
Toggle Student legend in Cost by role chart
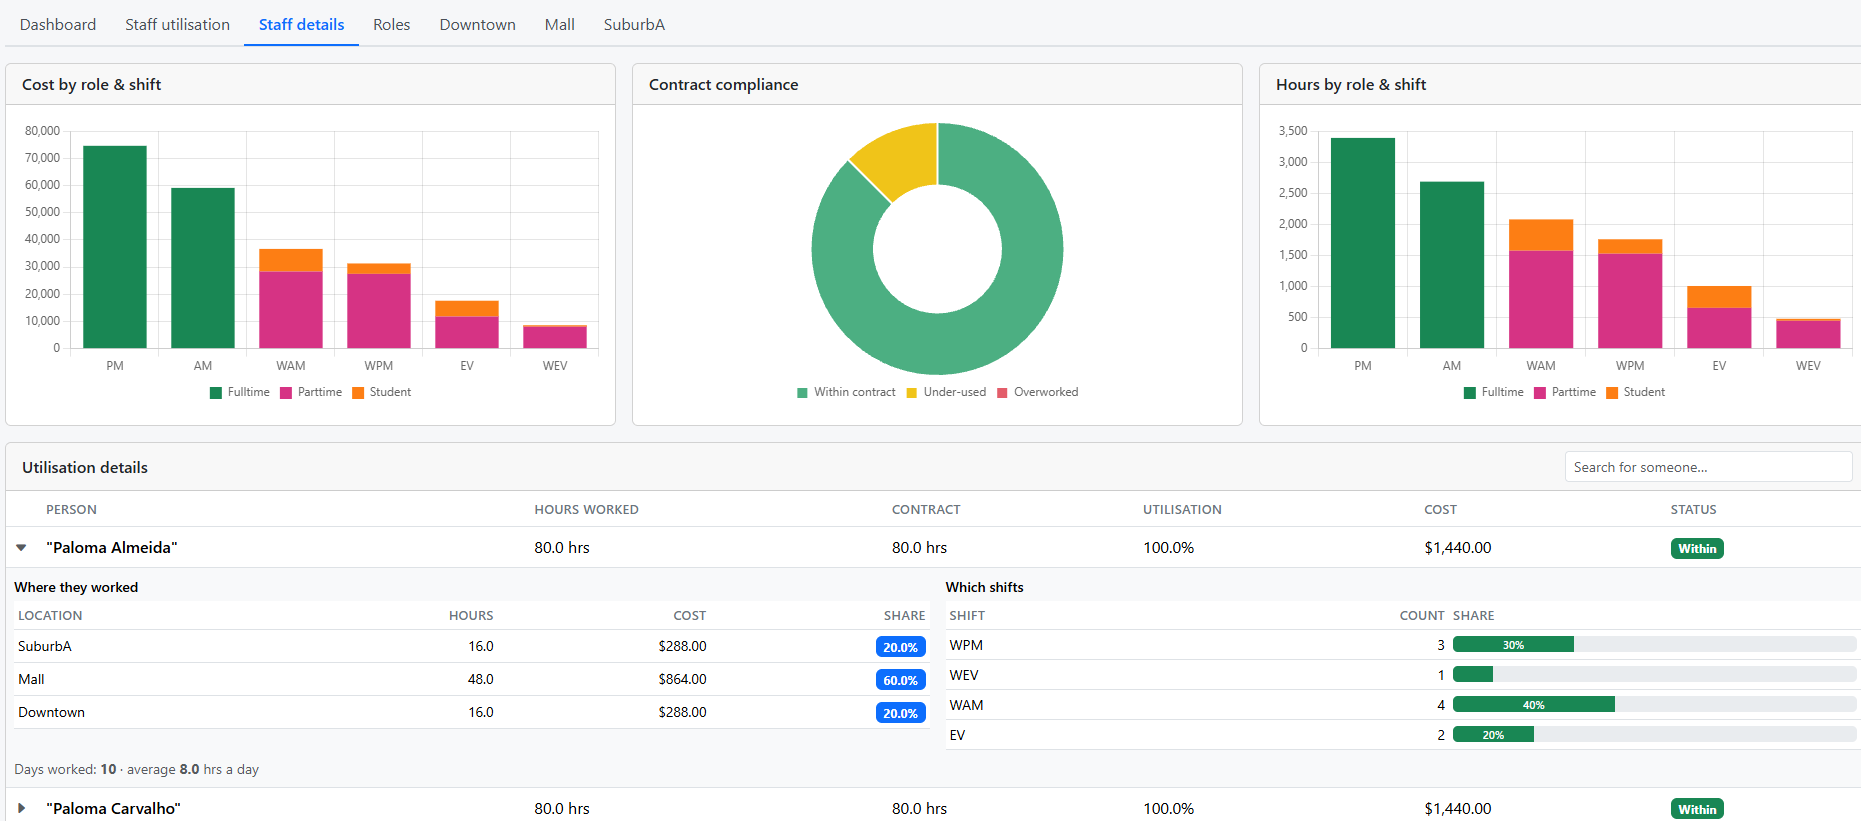[381, 392]
